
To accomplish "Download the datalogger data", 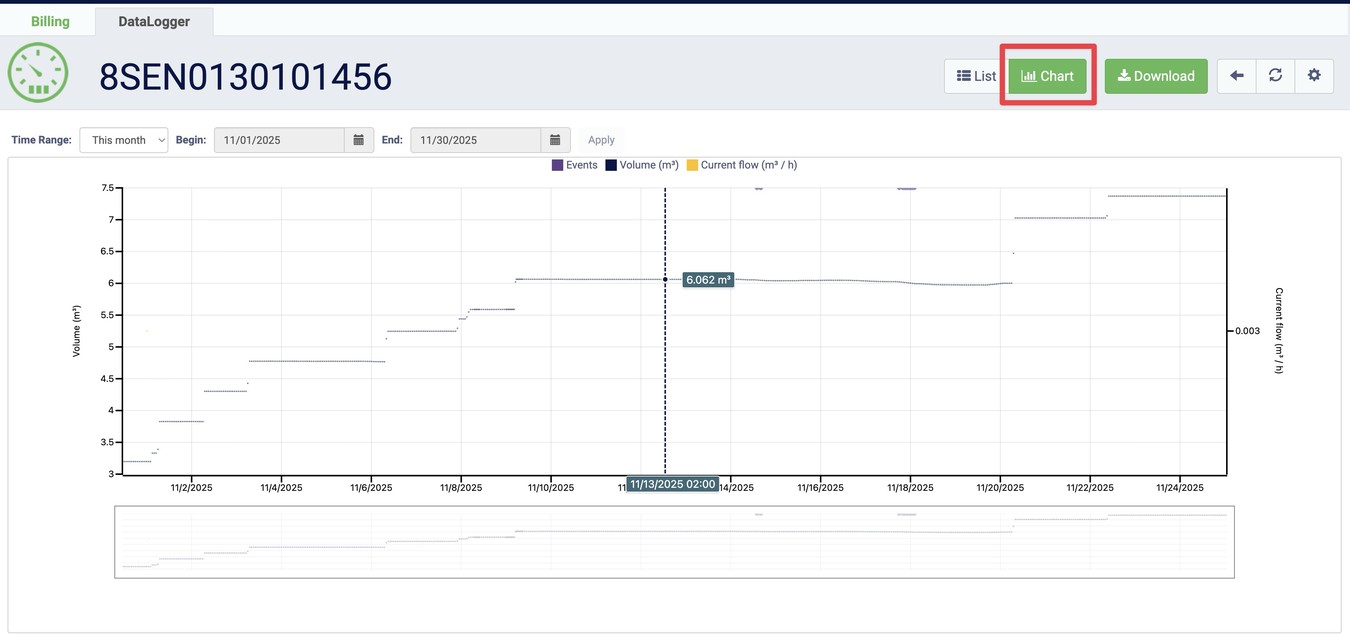I will (1156, 76).
